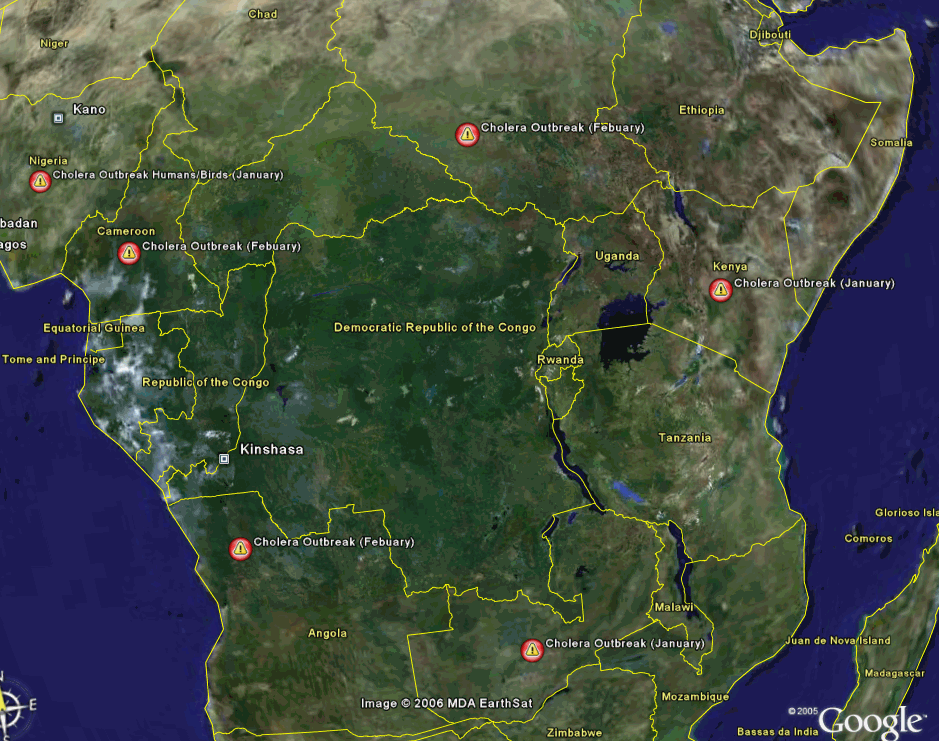Click the 'Democratic Republic of the Congo' label
Image resolution: width=939 pixels, height=741 pixels.
[434, 328]
